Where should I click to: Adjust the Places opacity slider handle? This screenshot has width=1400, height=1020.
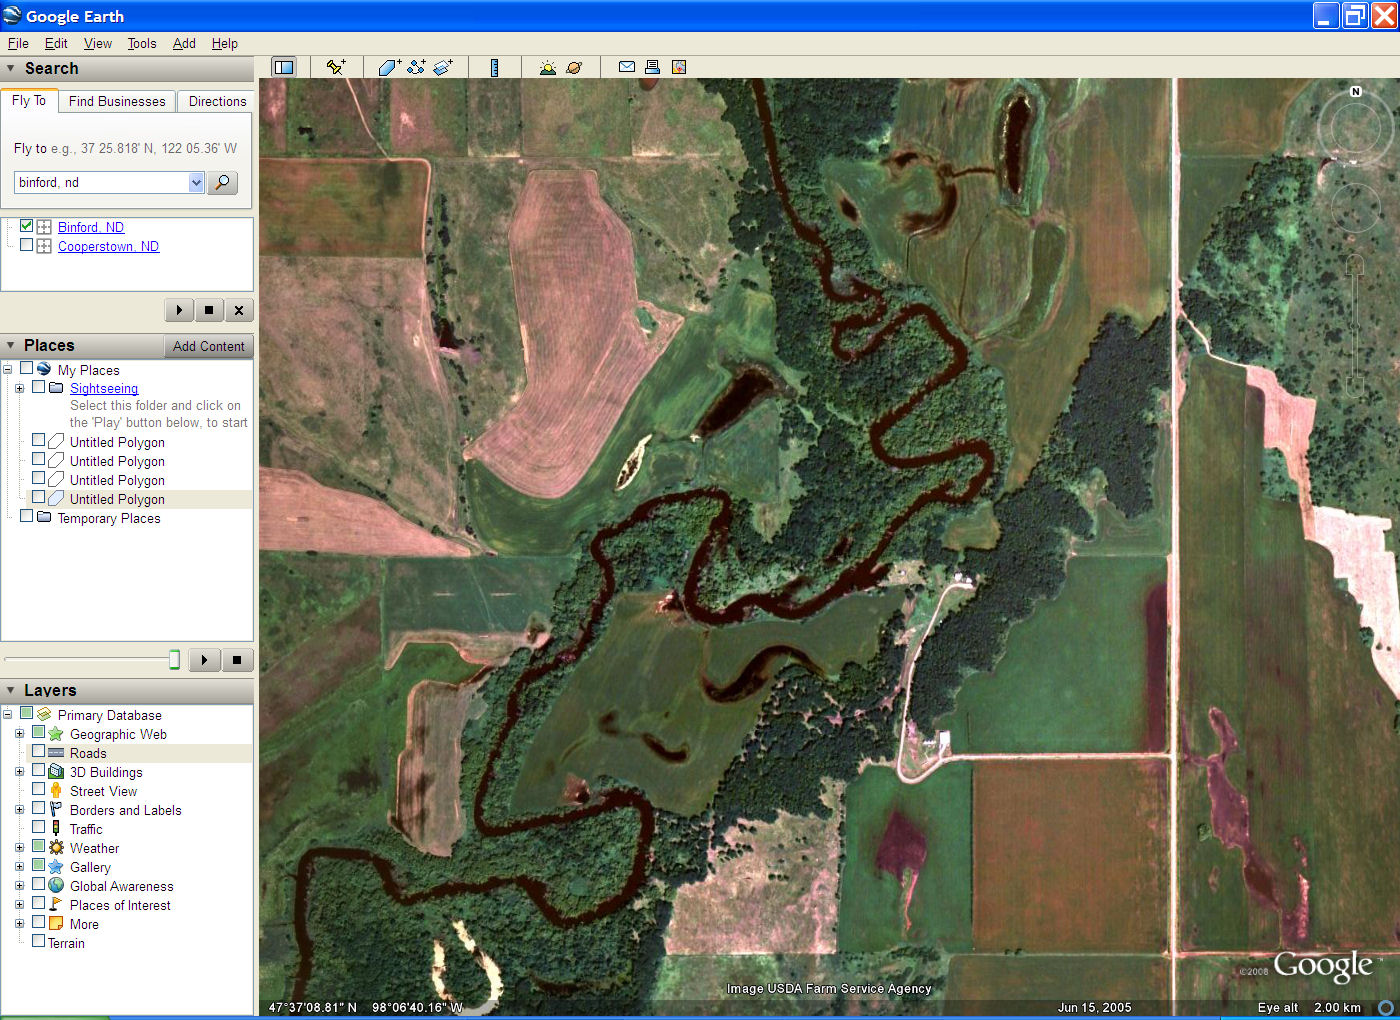point(175,659)
